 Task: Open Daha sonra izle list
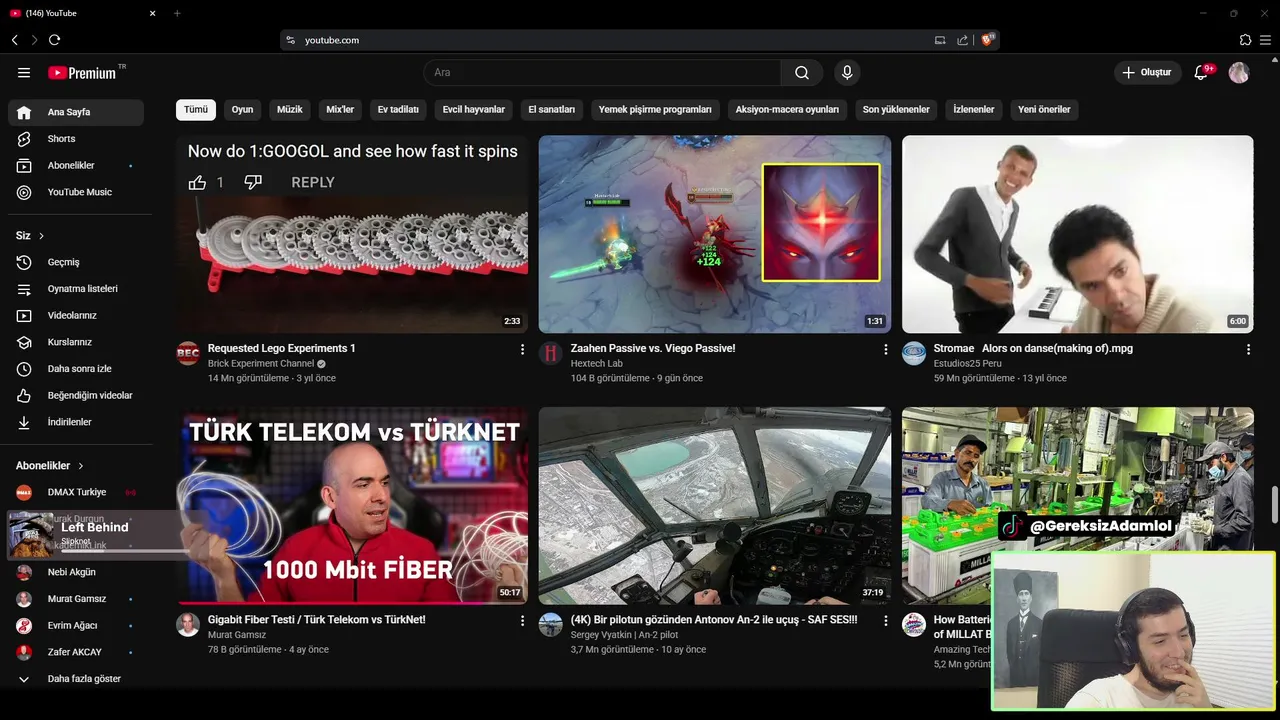click(76, 369)
